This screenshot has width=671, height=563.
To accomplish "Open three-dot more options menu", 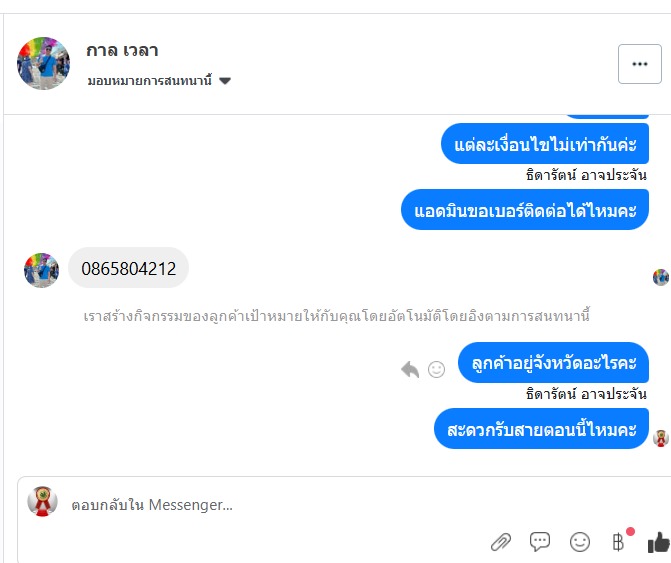I will coord(640,64).
